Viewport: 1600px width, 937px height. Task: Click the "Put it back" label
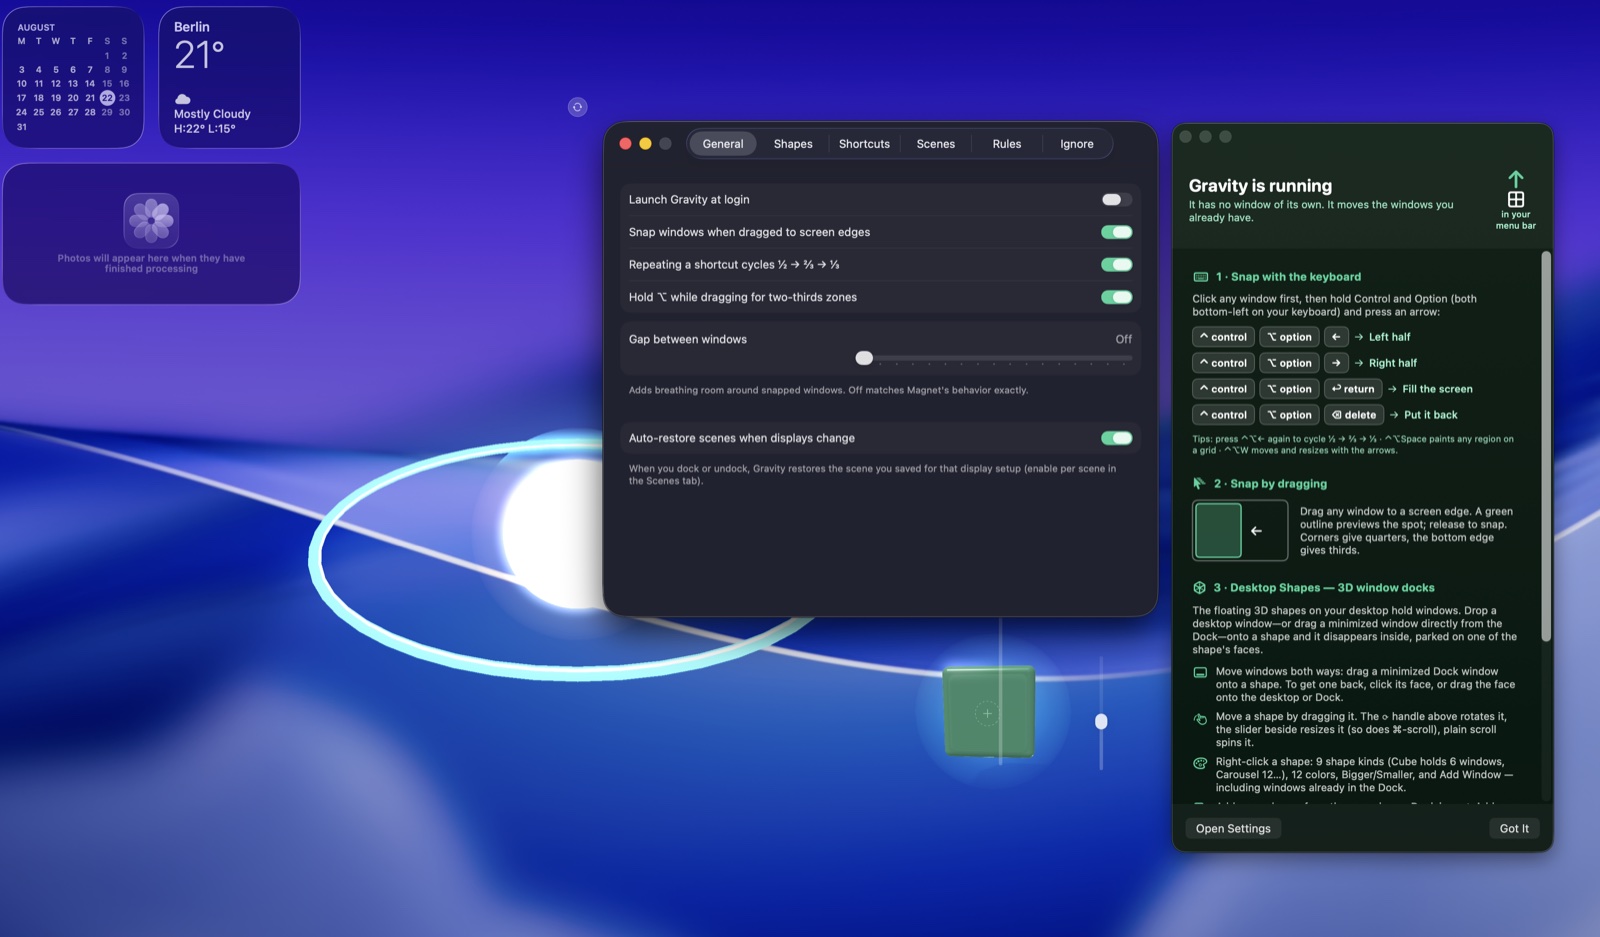(x=1431, y=415)
